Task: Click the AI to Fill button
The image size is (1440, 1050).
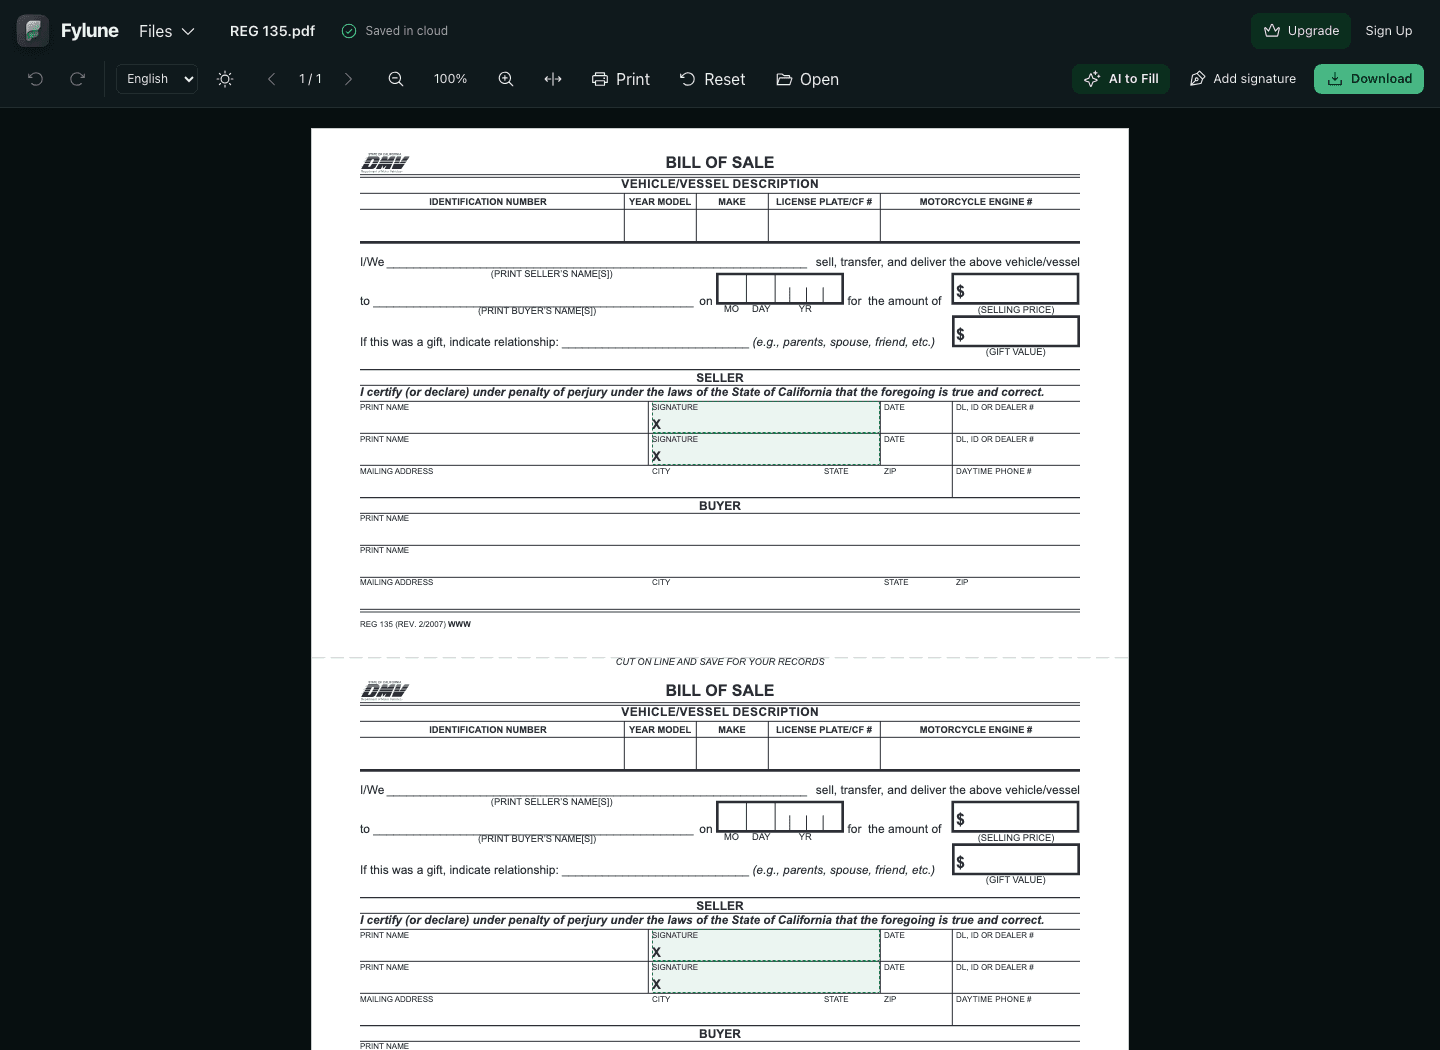Action: 1121,79
